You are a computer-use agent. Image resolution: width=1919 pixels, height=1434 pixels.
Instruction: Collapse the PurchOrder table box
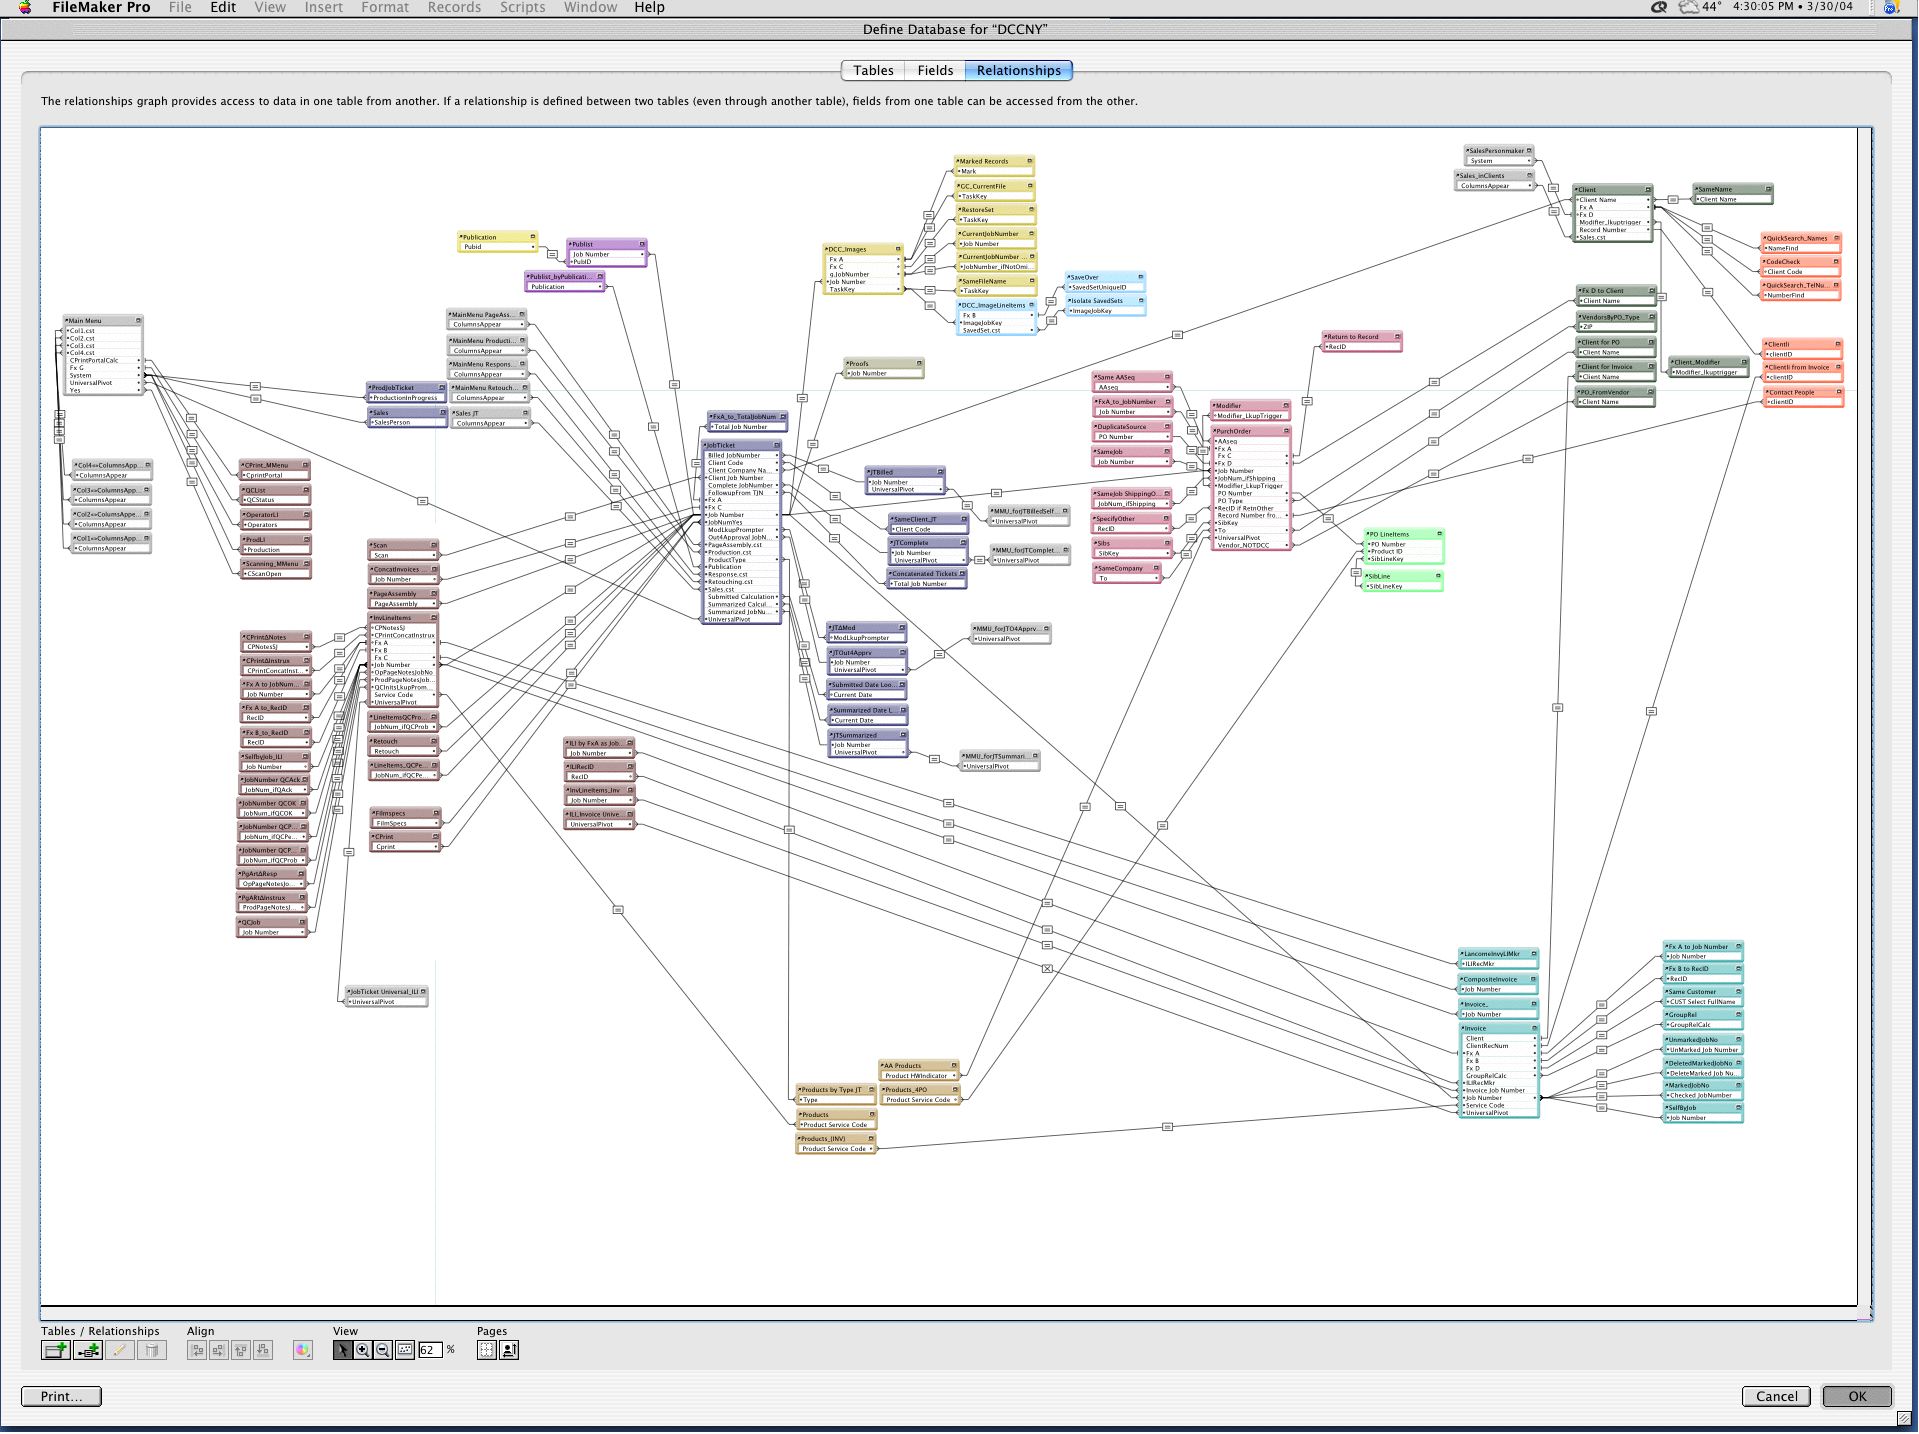tap(1286, 431)
